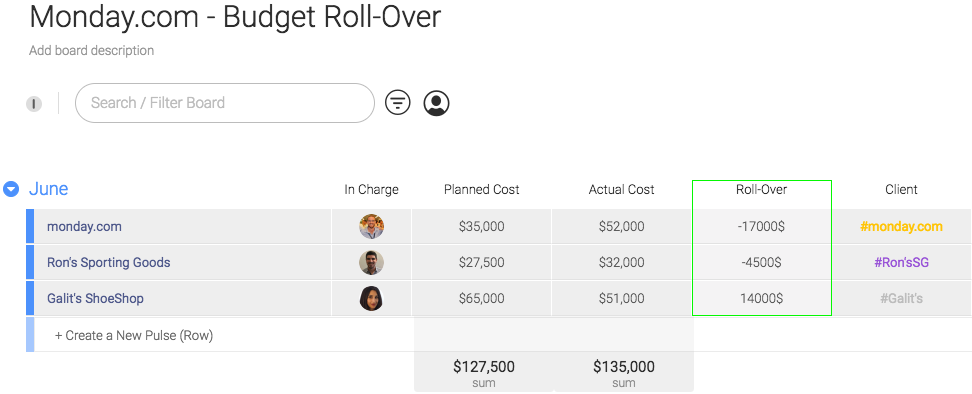Open the board filter icon

[x=397, y=103]
